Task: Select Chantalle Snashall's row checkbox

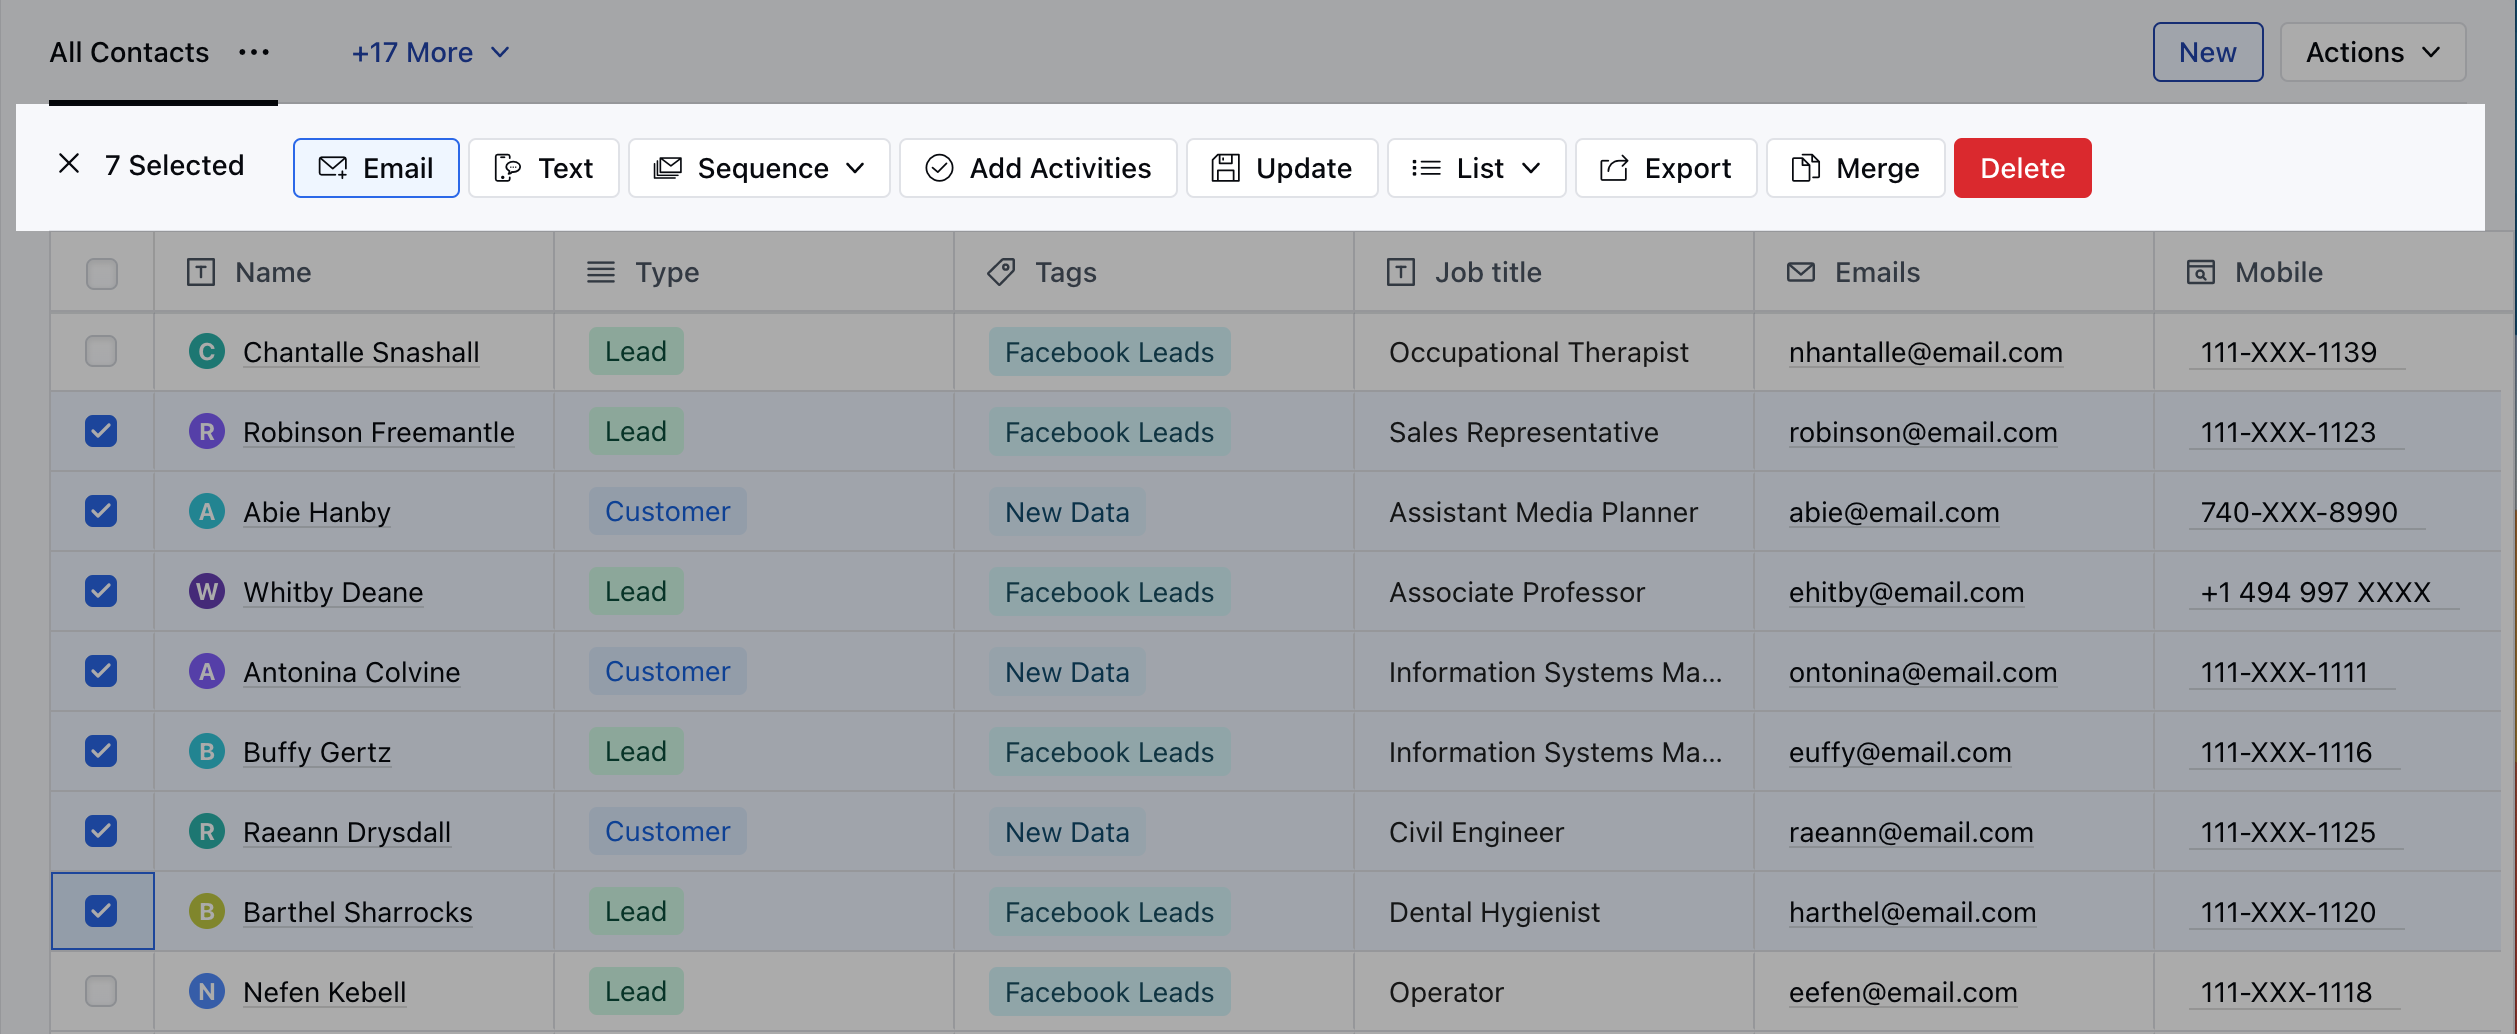Action: [101, 351]
